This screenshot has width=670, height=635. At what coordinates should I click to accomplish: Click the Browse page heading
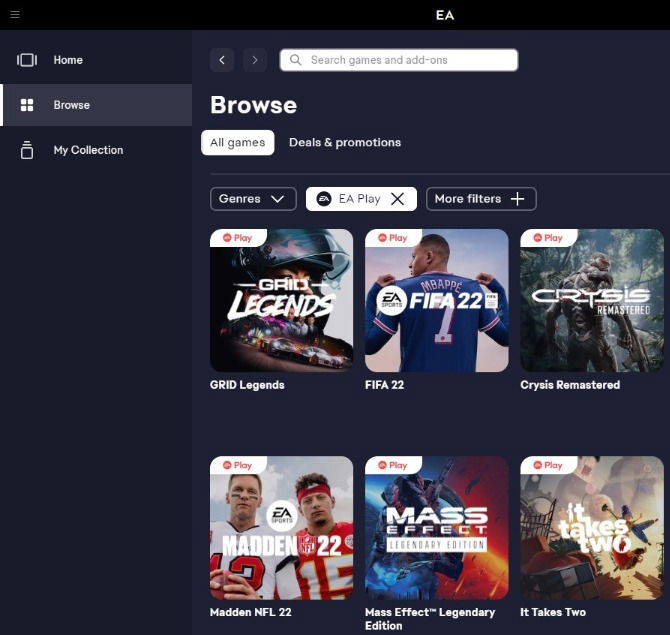[x=253, y=105]
